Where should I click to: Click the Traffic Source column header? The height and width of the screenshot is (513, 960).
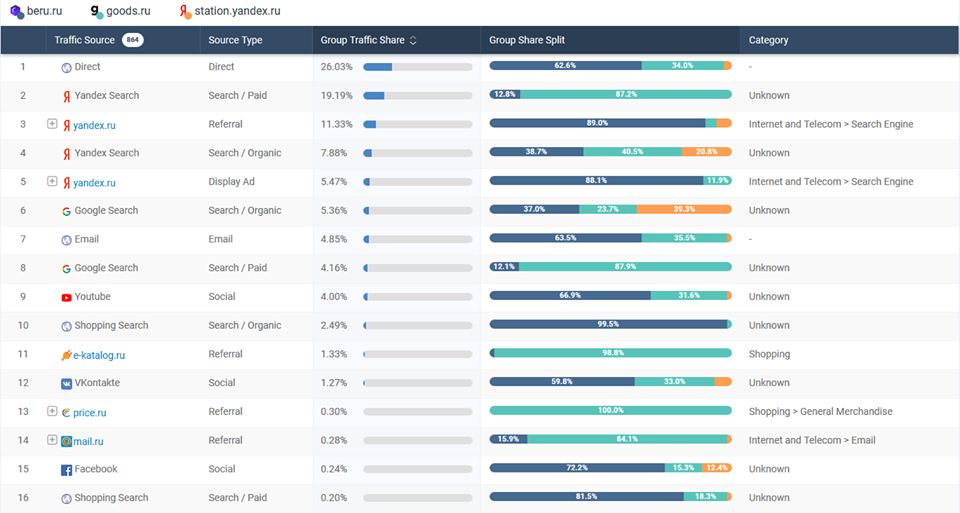pos(84,41)
